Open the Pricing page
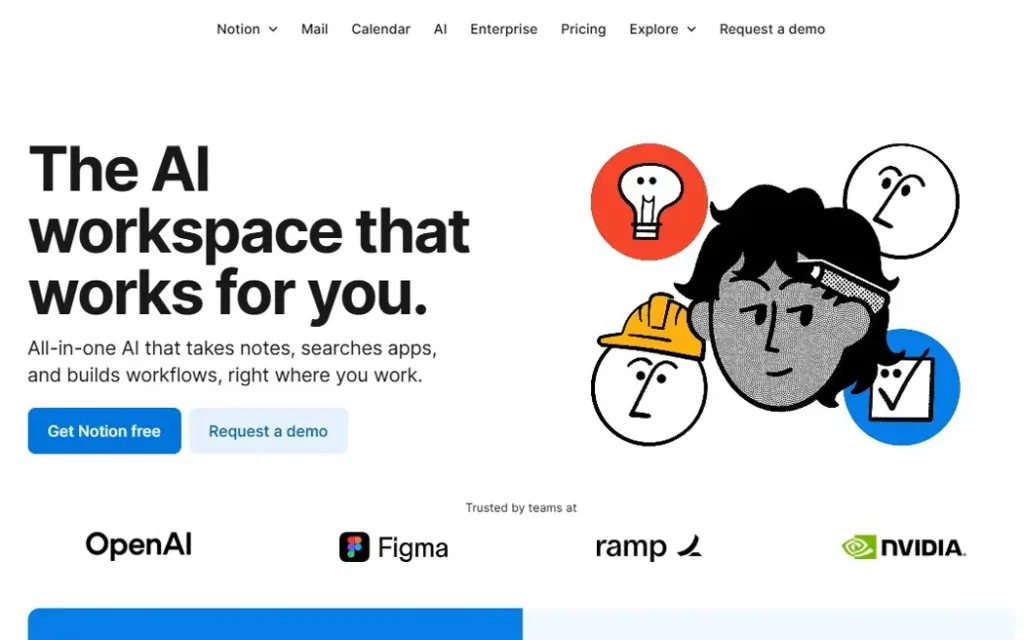Image resolution: width=1024 pixels, height=640 pixels. [x=583, y=29]
